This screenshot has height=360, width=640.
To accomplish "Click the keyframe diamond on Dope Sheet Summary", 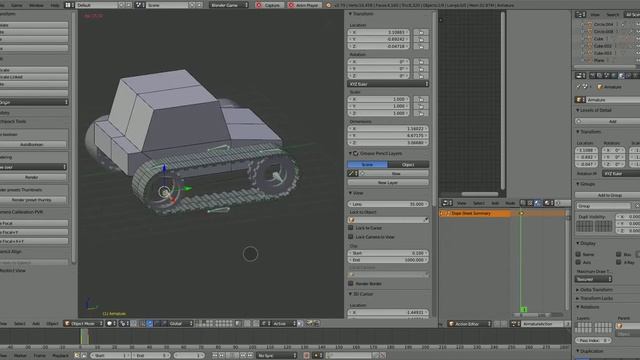I will pyautogui.click(x=521, y=213).
